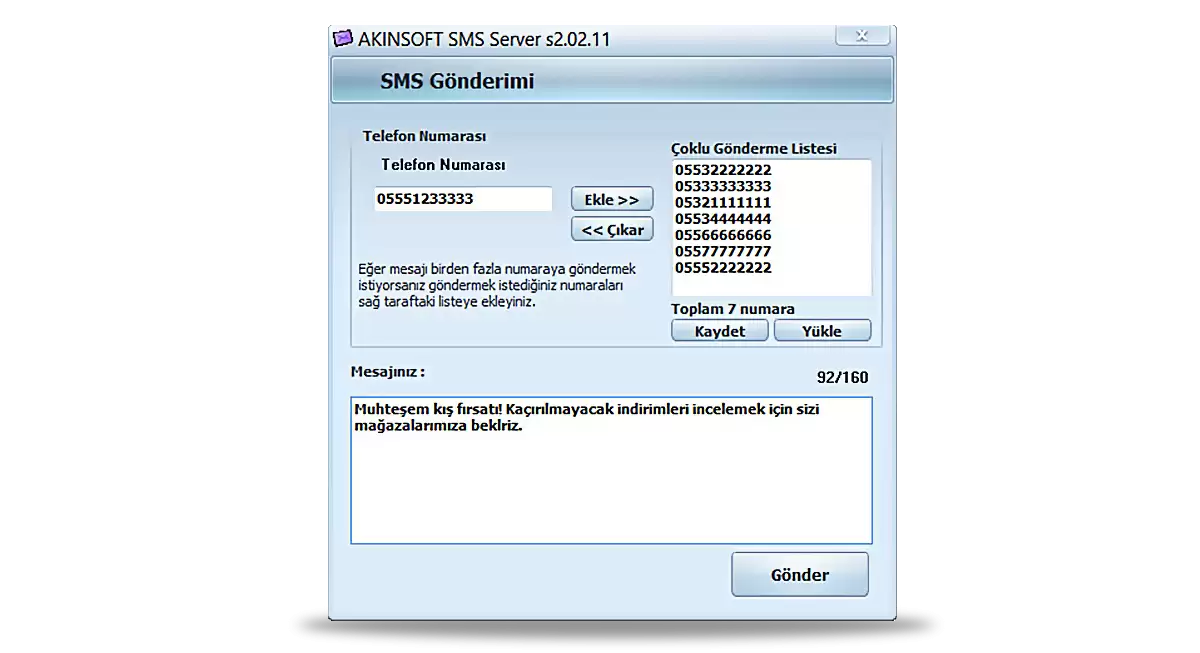Image resolution: width=1200 pixels, height=653 pixels.
Task: Click in the Mesajınız message text area
Action: 610,470
